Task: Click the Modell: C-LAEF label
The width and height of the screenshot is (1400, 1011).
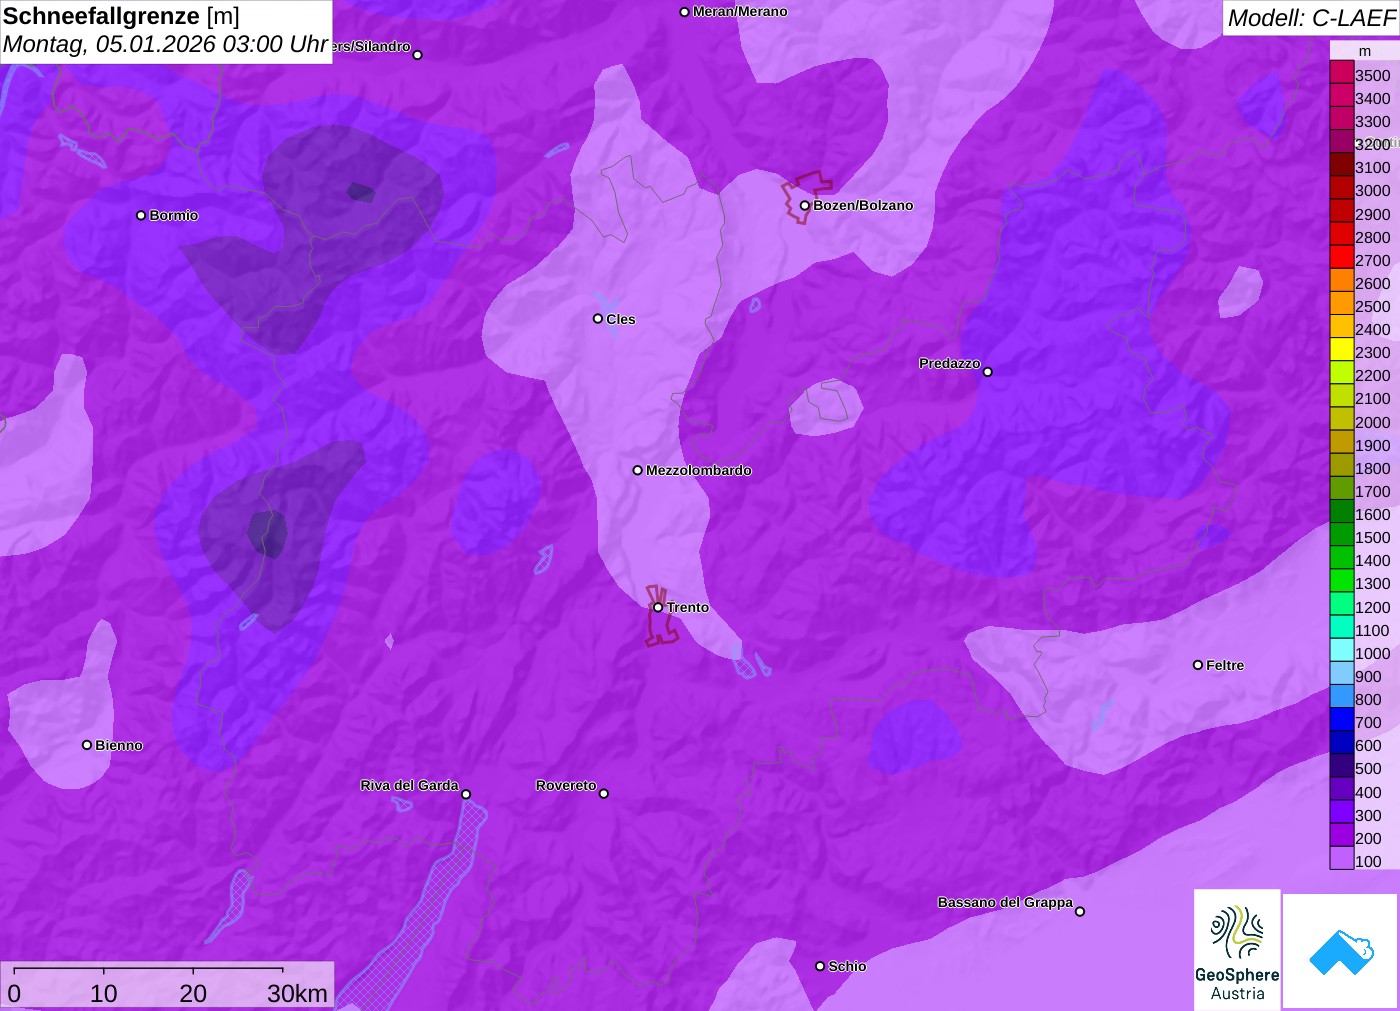Action: (x=1311, y=18)
